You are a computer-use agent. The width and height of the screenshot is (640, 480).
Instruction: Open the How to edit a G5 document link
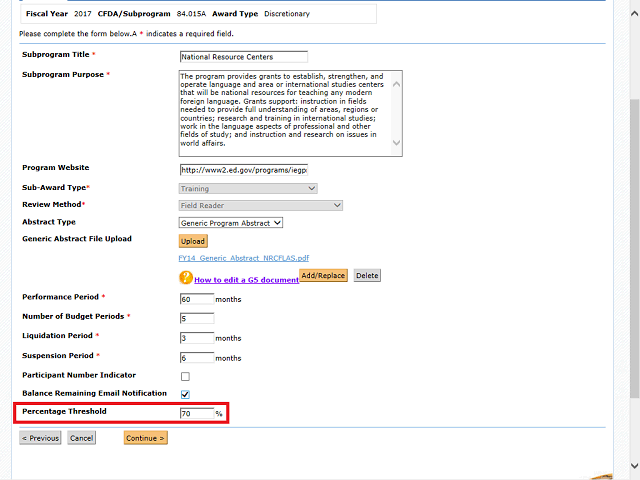click(x=246, y=280)
